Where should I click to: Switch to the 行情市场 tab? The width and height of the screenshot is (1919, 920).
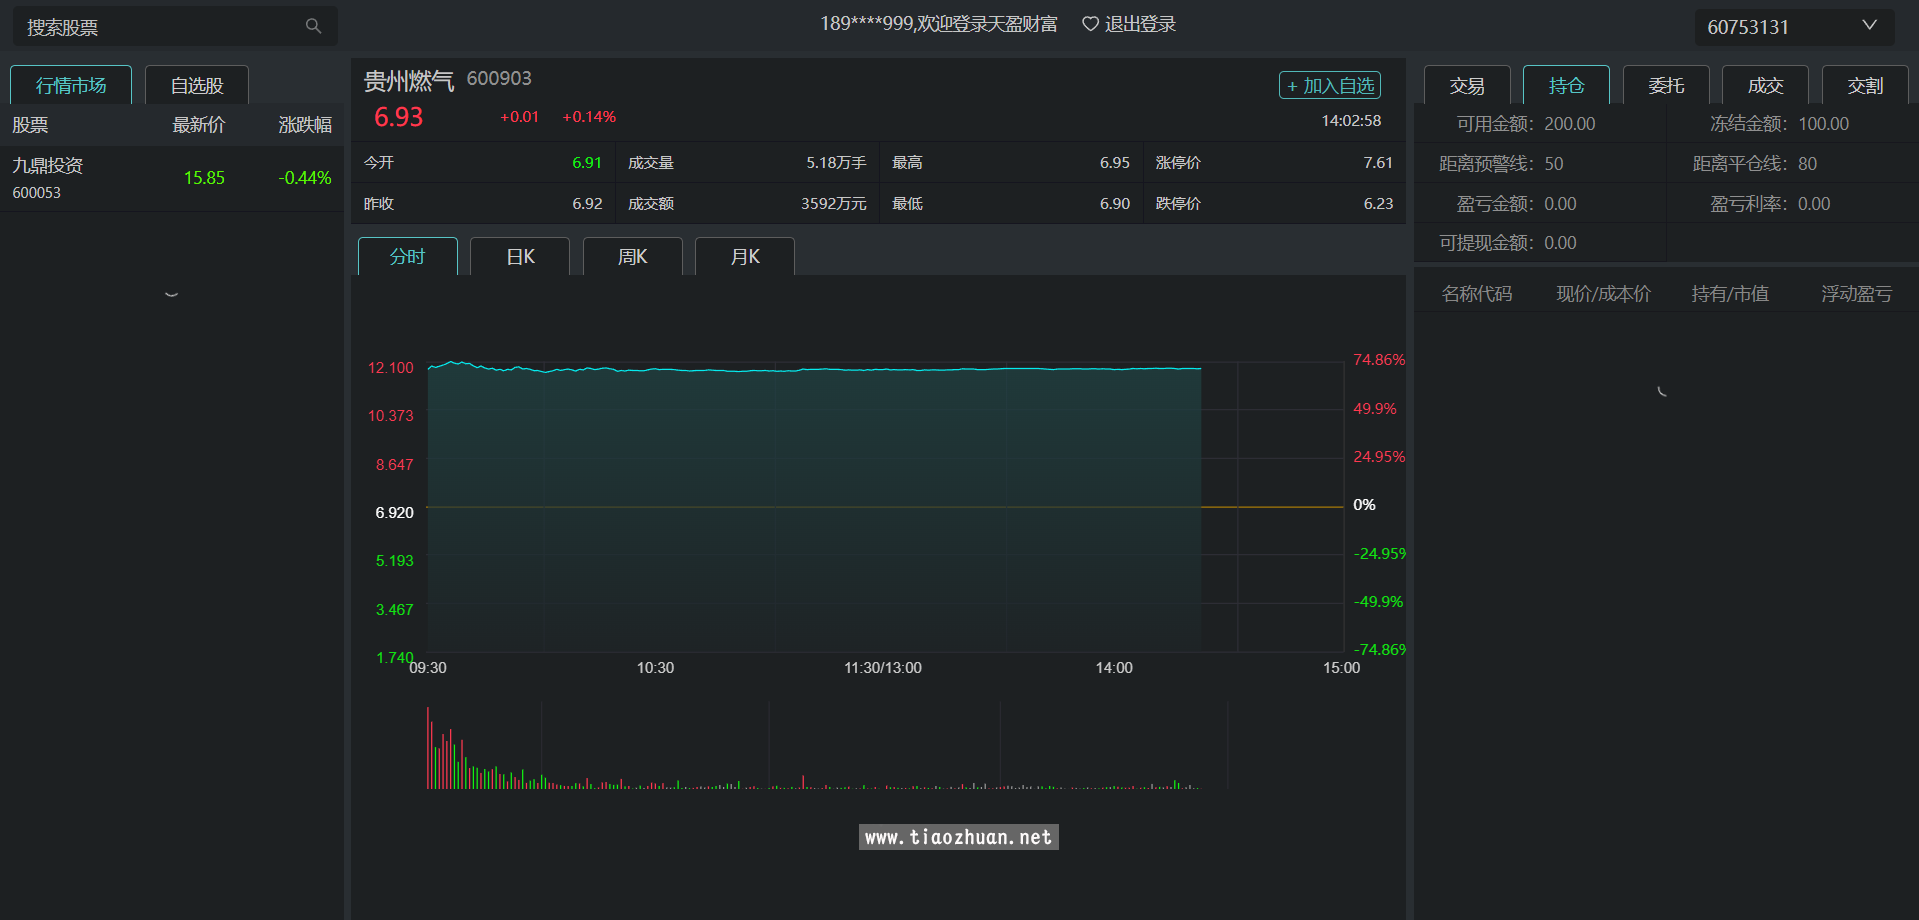point(71,86)
